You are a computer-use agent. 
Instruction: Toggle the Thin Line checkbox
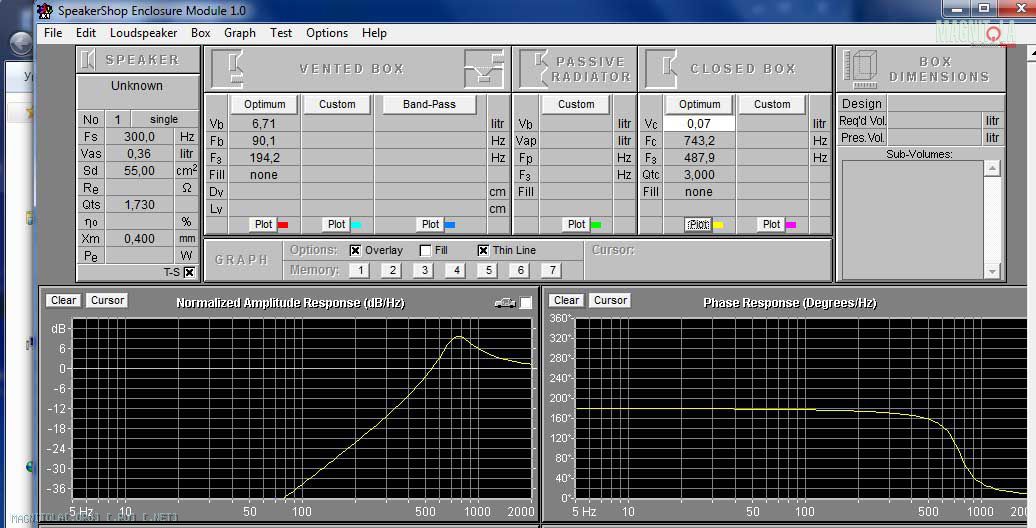[483, 250]
